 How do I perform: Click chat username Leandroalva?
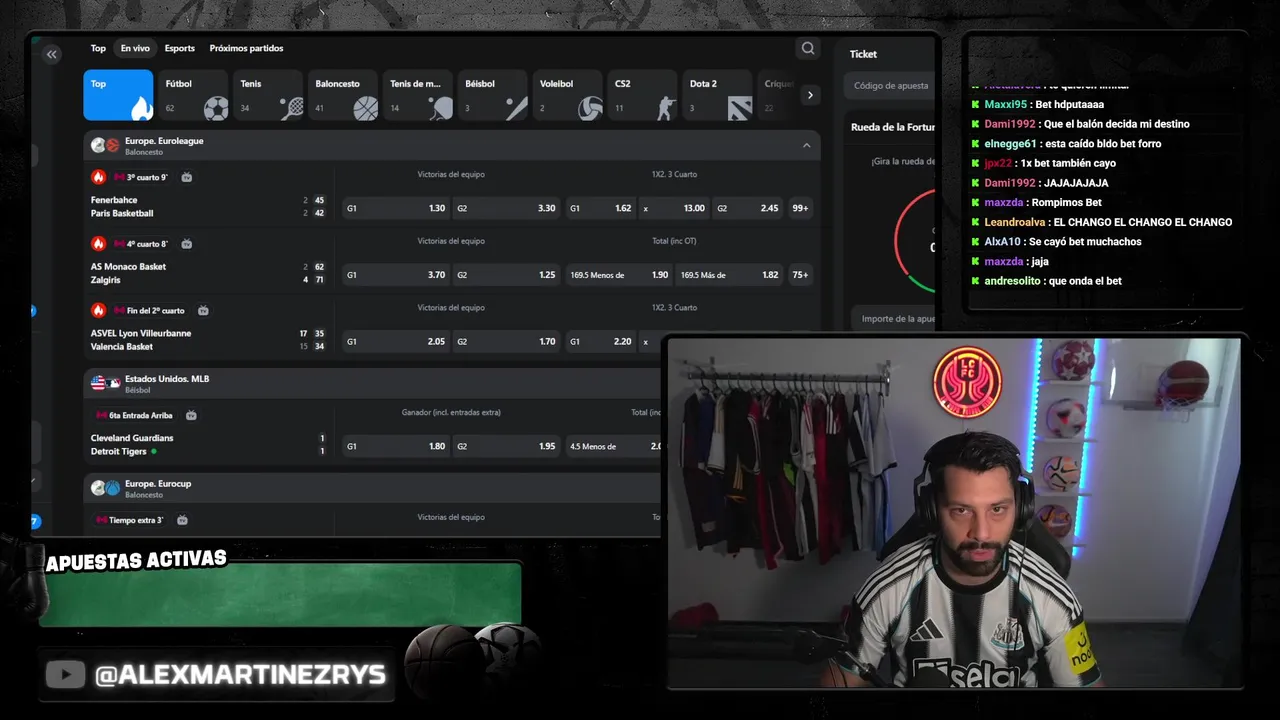(x=1015, y=222)
